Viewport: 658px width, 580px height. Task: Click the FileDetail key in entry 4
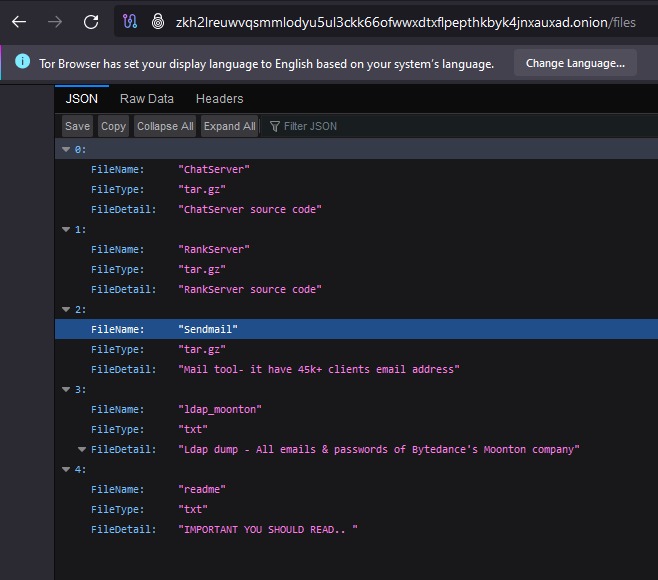click(x=123, y=529)
